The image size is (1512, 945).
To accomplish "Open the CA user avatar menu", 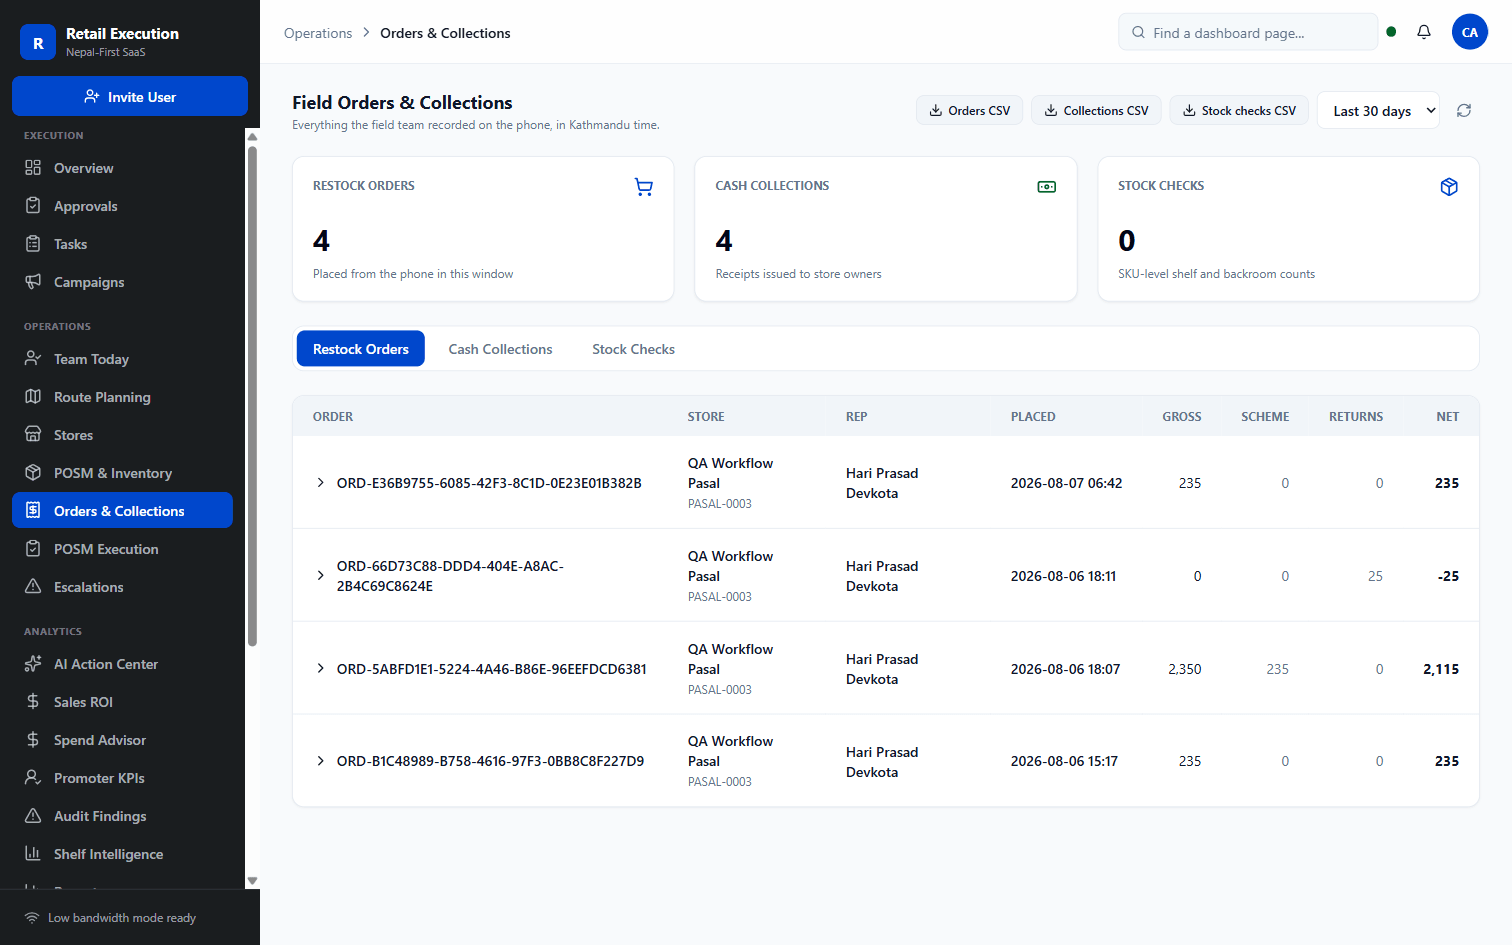I will 1470,32.
